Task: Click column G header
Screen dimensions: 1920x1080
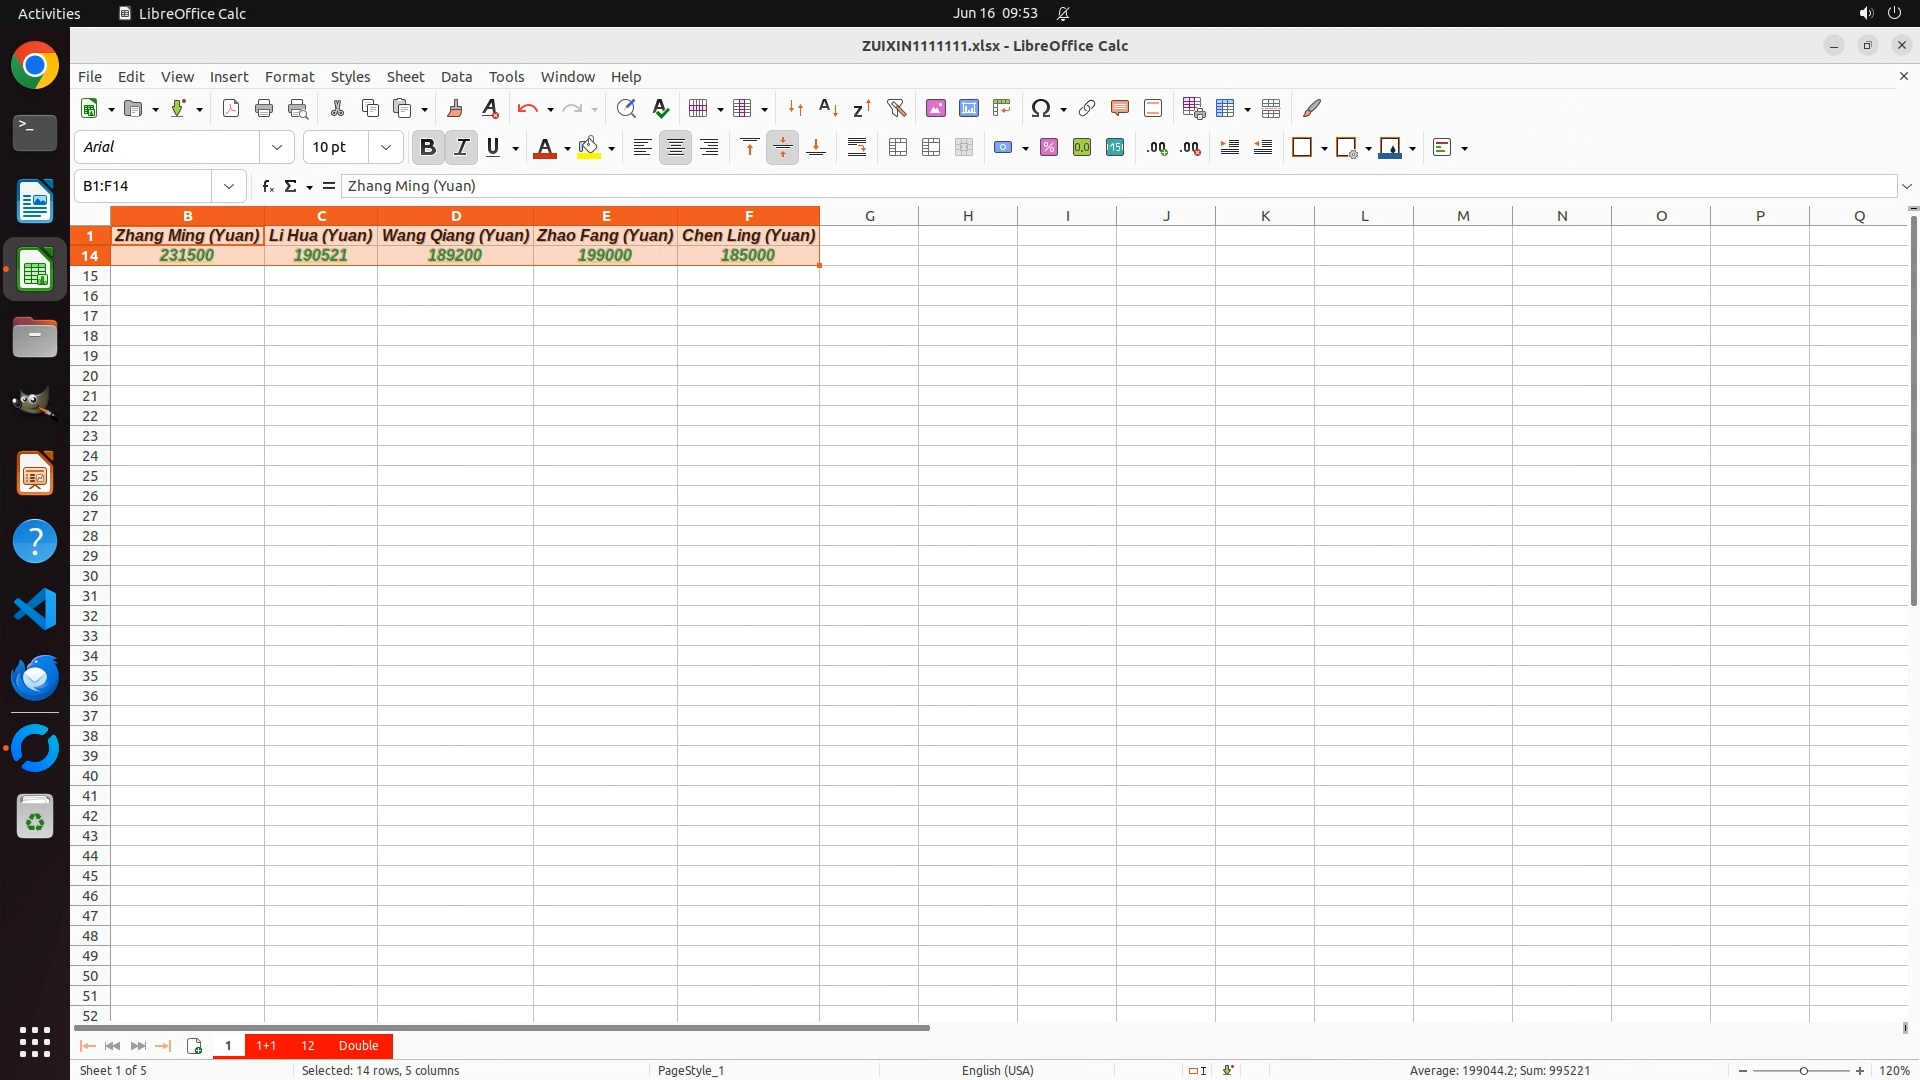Action: pos(869,215)
